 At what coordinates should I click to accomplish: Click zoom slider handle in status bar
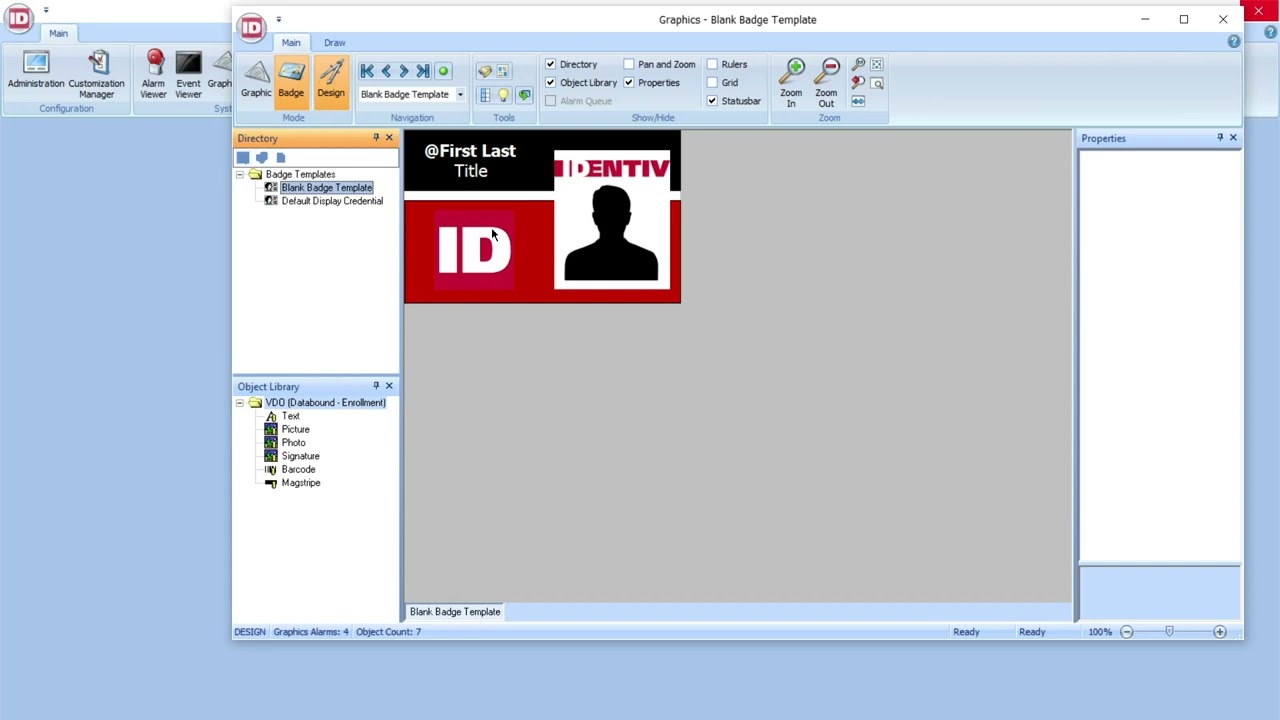point(1169,632)
